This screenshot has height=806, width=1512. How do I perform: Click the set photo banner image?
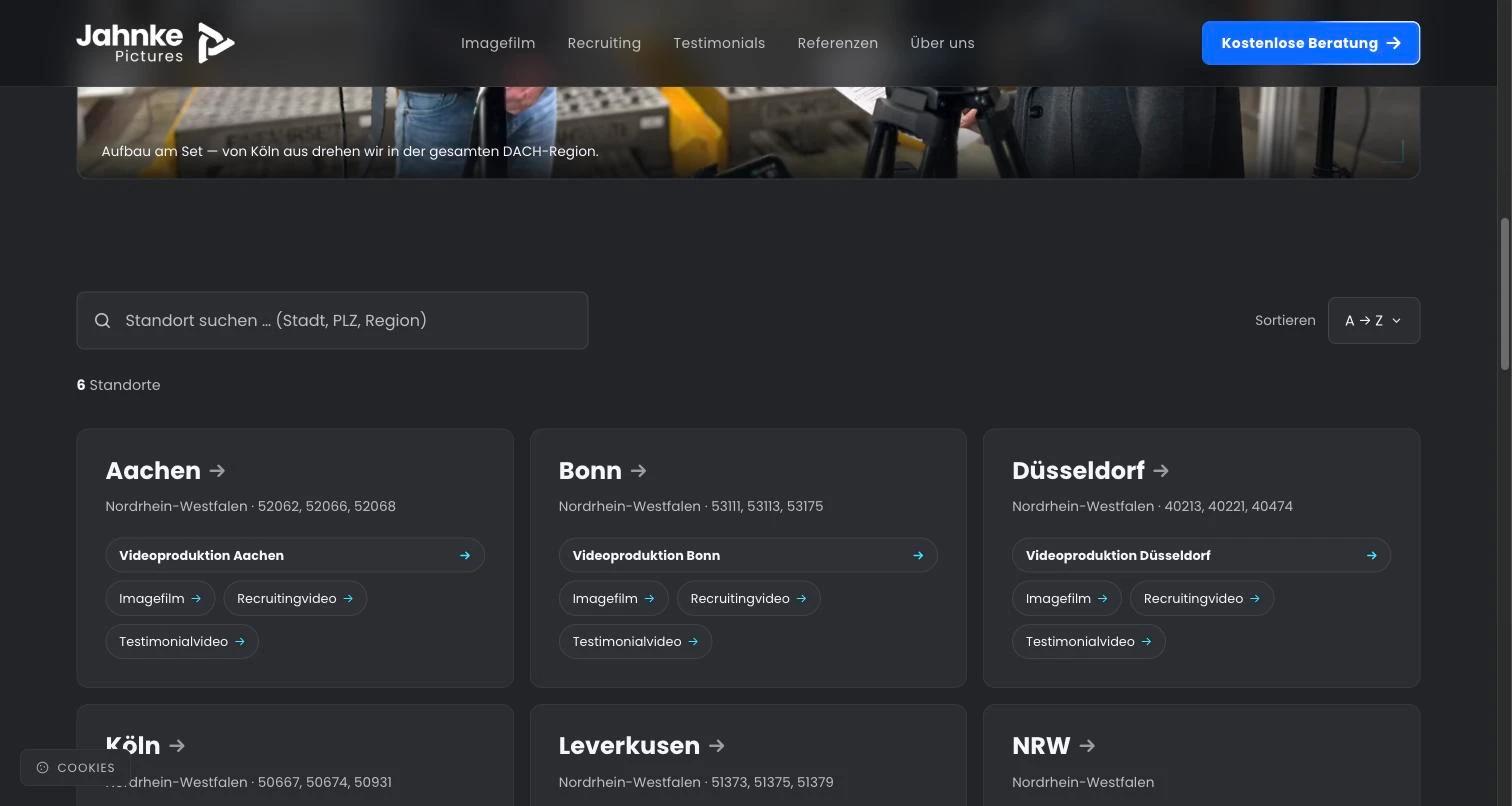(748, 132)
